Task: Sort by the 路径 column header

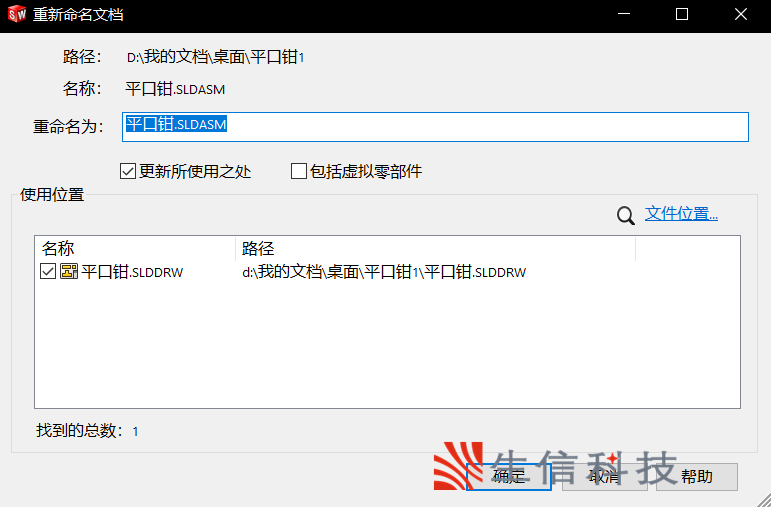Action: (x=435, y=248)
